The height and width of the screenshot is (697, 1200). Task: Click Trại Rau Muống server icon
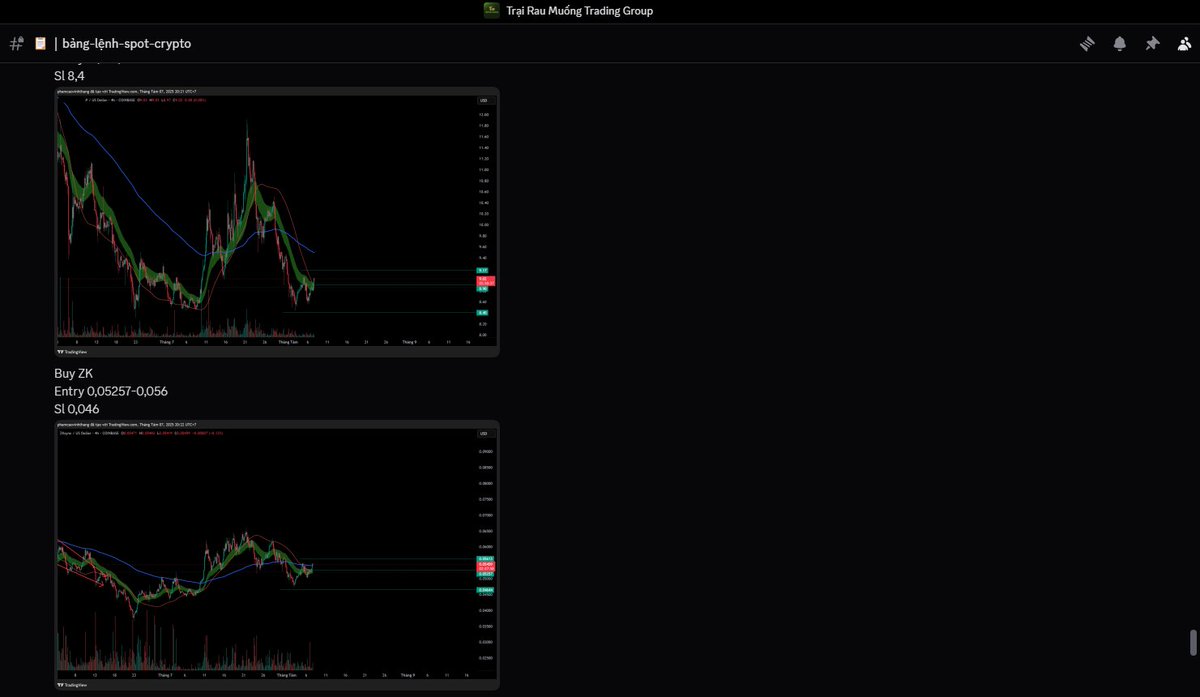point(491,11)
